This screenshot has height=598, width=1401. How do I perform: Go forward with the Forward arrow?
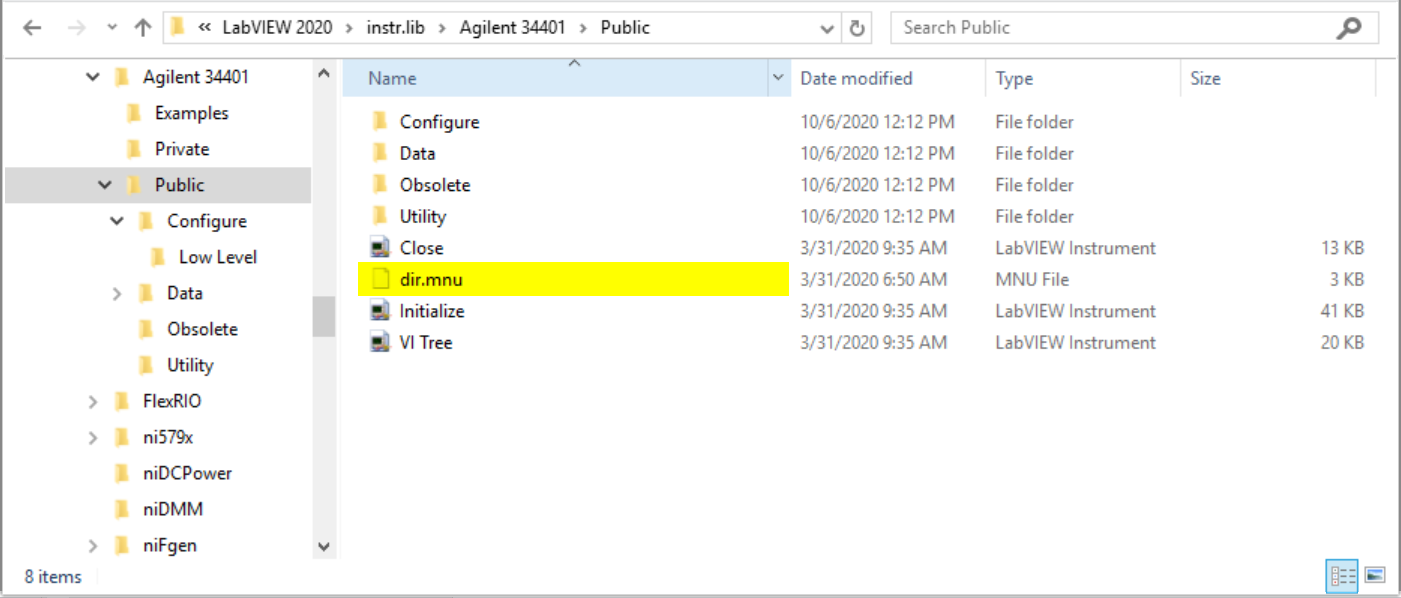pyautogui.click(x=77, y=28)
